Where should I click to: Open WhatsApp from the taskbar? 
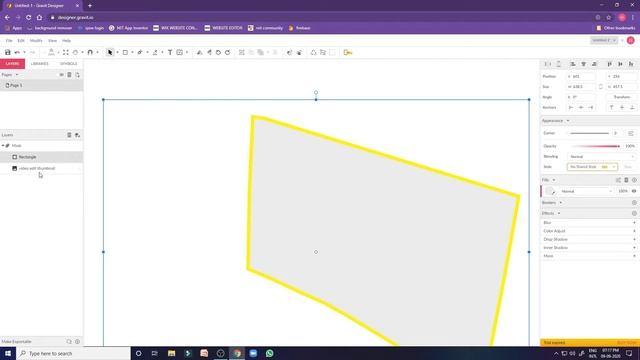pos(269,353)
